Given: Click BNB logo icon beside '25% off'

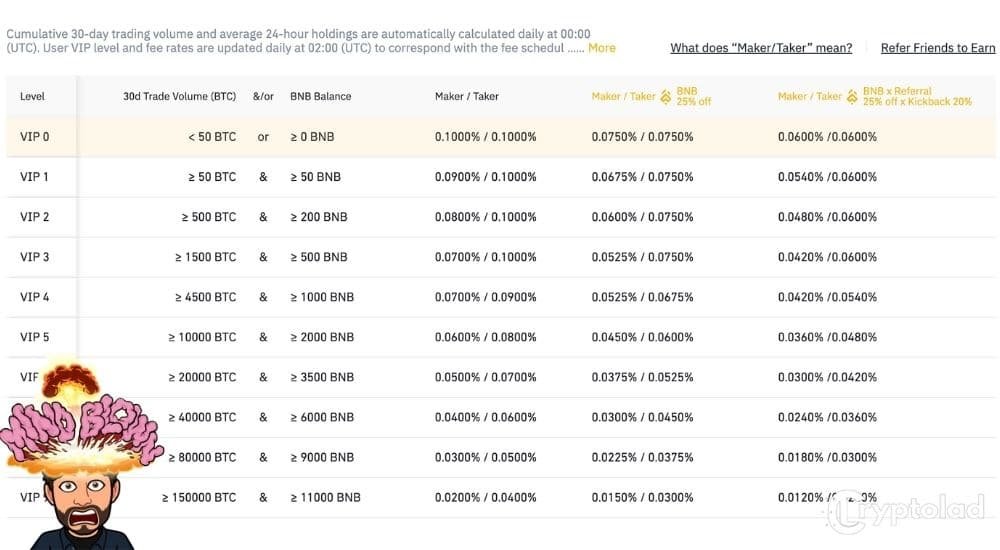Looking at the screenshot, I should [x=665, y=96].
